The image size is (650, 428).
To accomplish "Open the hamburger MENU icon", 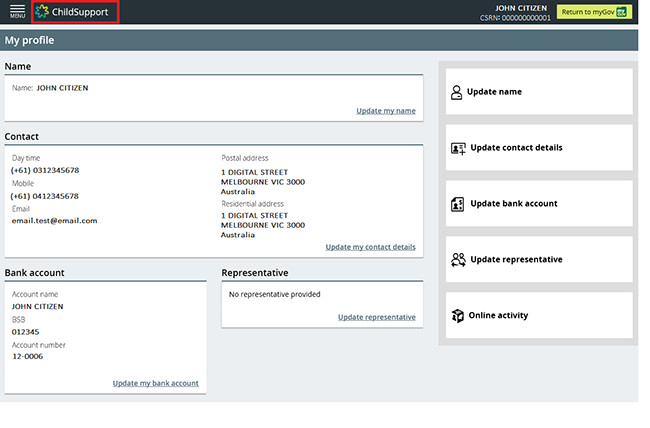I will coord(17,11).
